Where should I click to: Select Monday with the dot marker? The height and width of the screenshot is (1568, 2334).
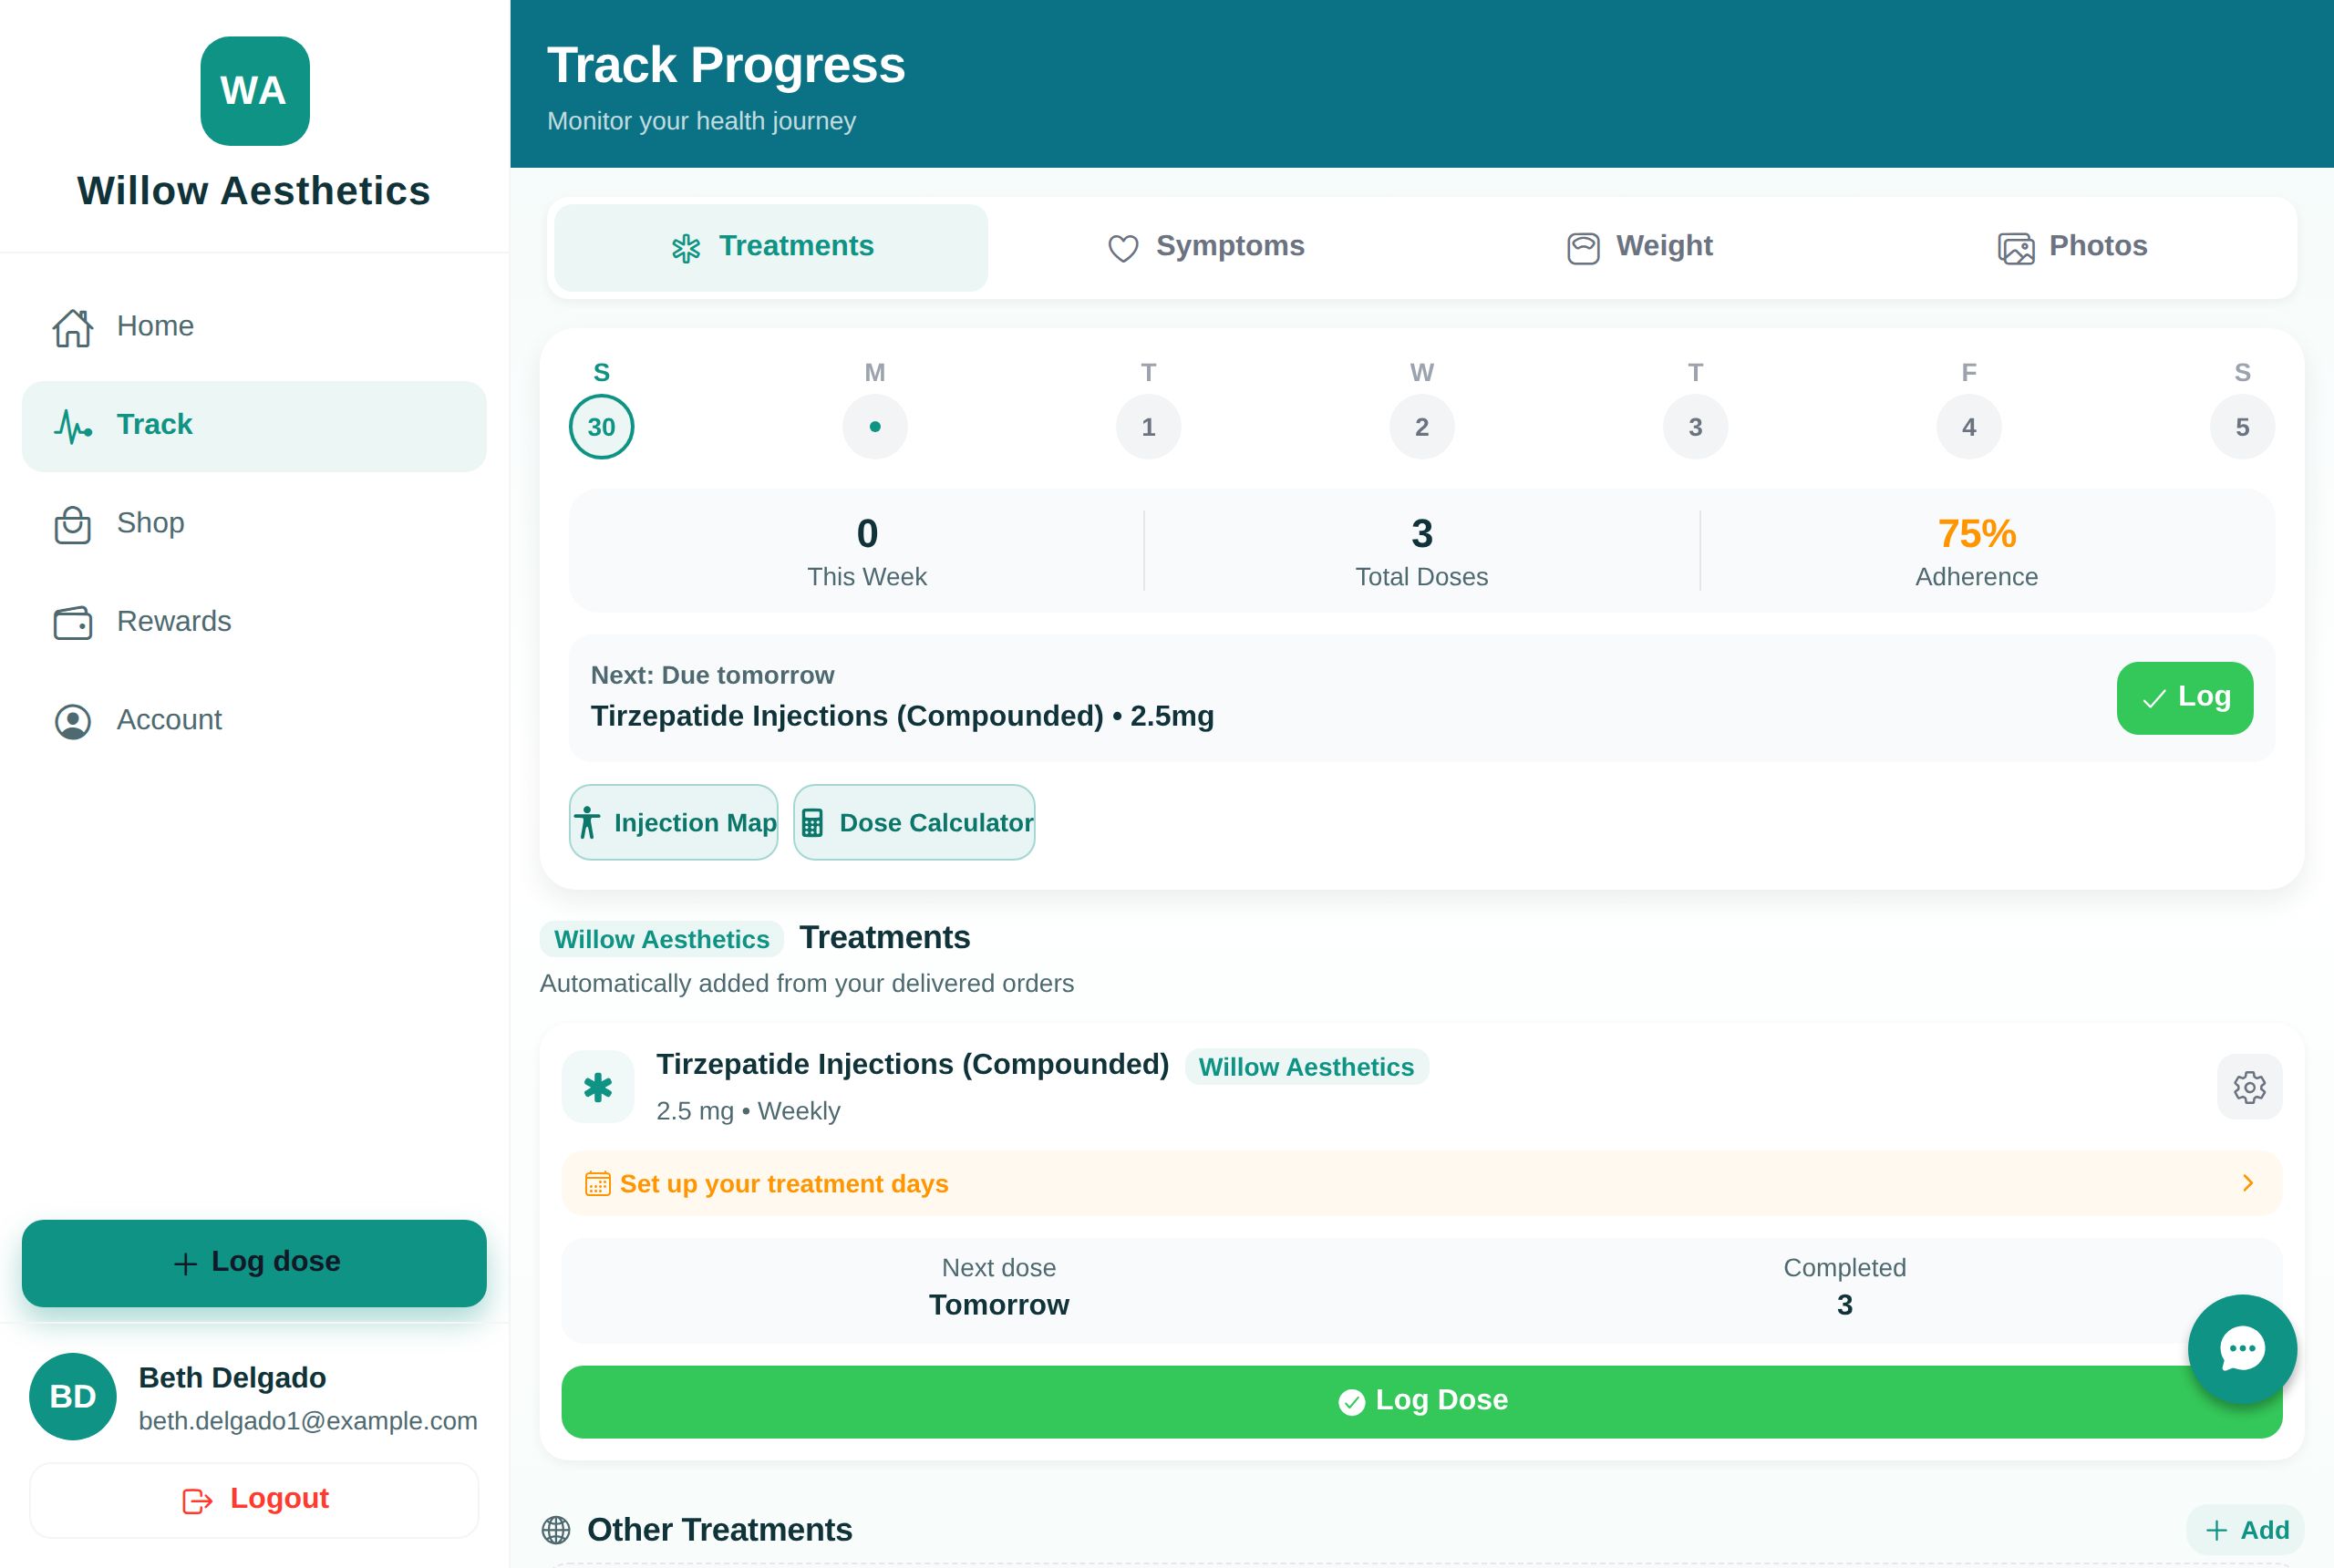click(x=875, y=427)
